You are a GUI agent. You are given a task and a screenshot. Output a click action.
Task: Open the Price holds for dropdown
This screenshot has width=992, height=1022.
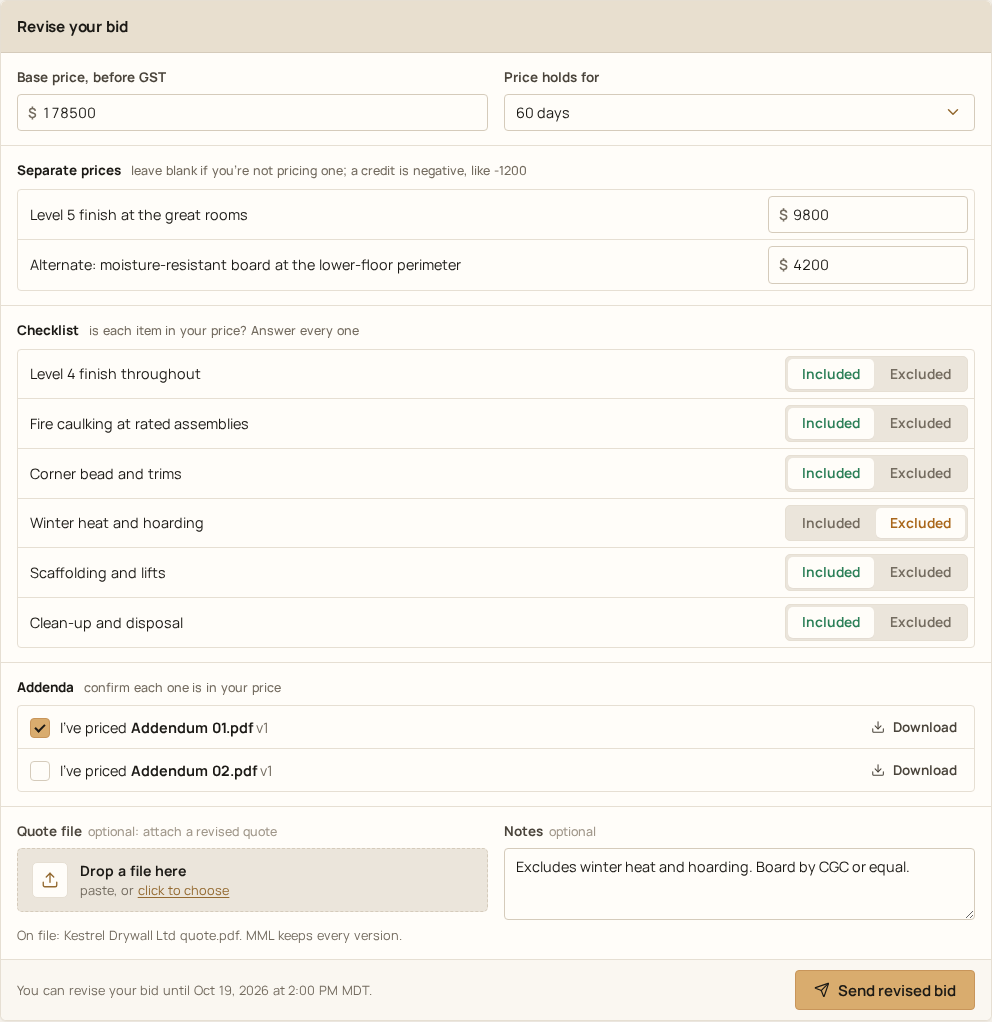click(x=739, y=113)
